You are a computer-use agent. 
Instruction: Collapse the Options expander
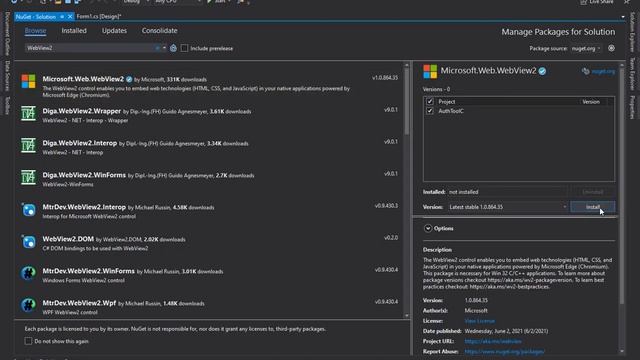point(428,228)
